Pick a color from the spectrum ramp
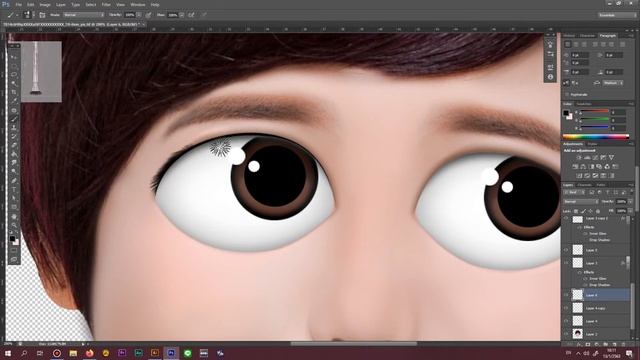 pyautogui.click(x=596, y=137)
